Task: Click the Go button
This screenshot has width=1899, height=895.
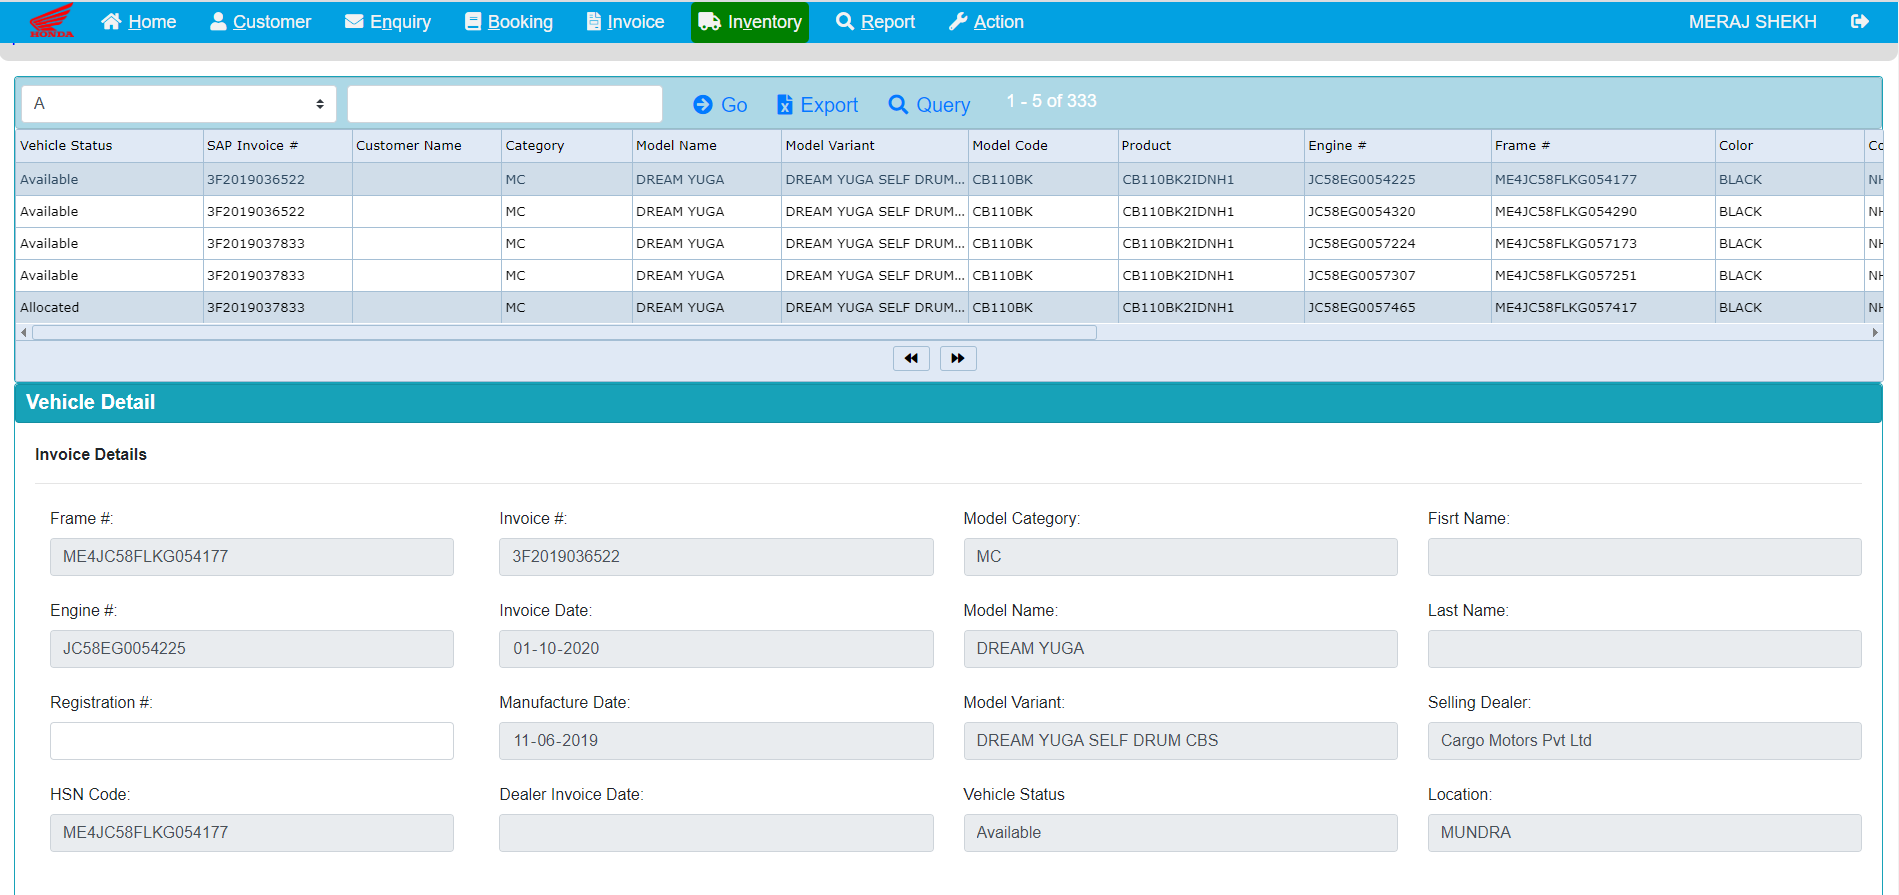Action: point(720,105)
